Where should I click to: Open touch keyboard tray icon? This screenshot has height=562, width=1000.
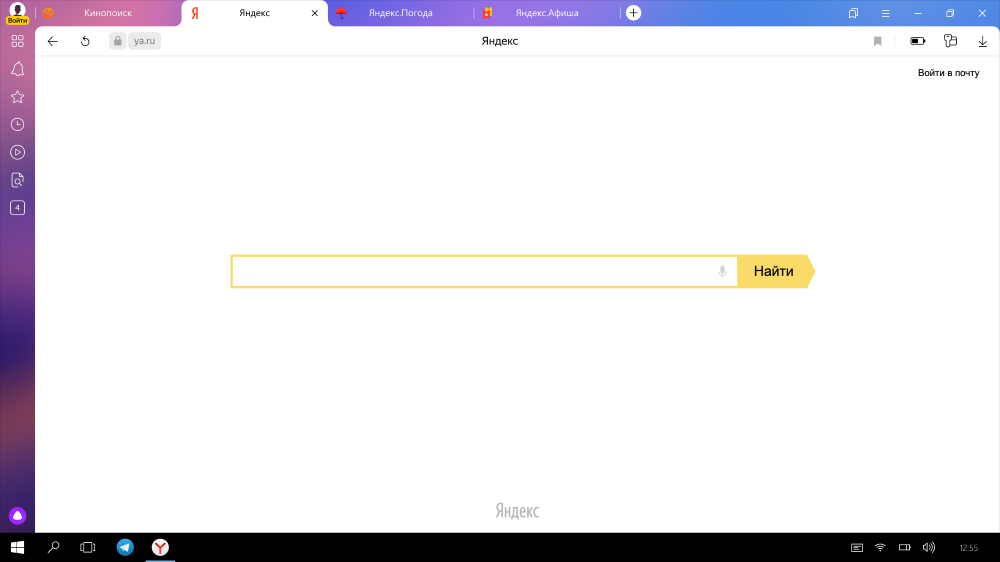point(857,547)
